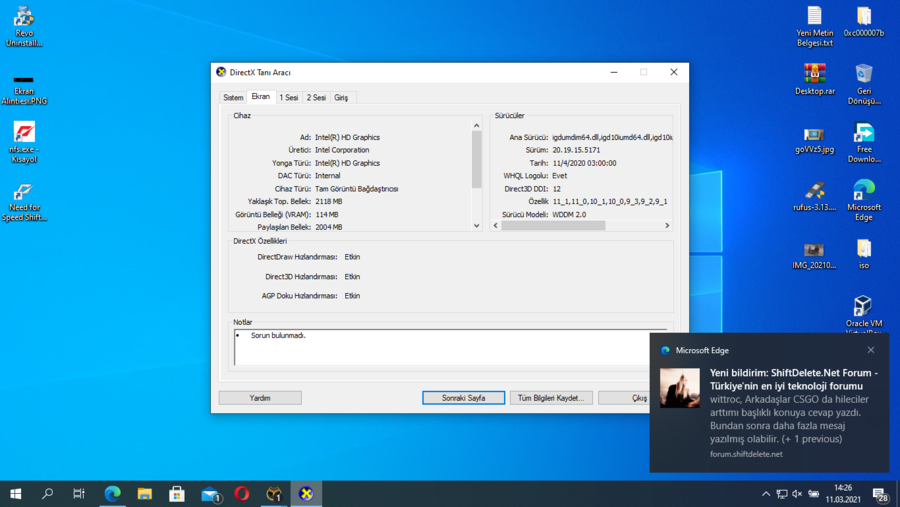The image size is (900, 507).
Task: Select Need for Speed Shift shortcut
Action: 24,202
